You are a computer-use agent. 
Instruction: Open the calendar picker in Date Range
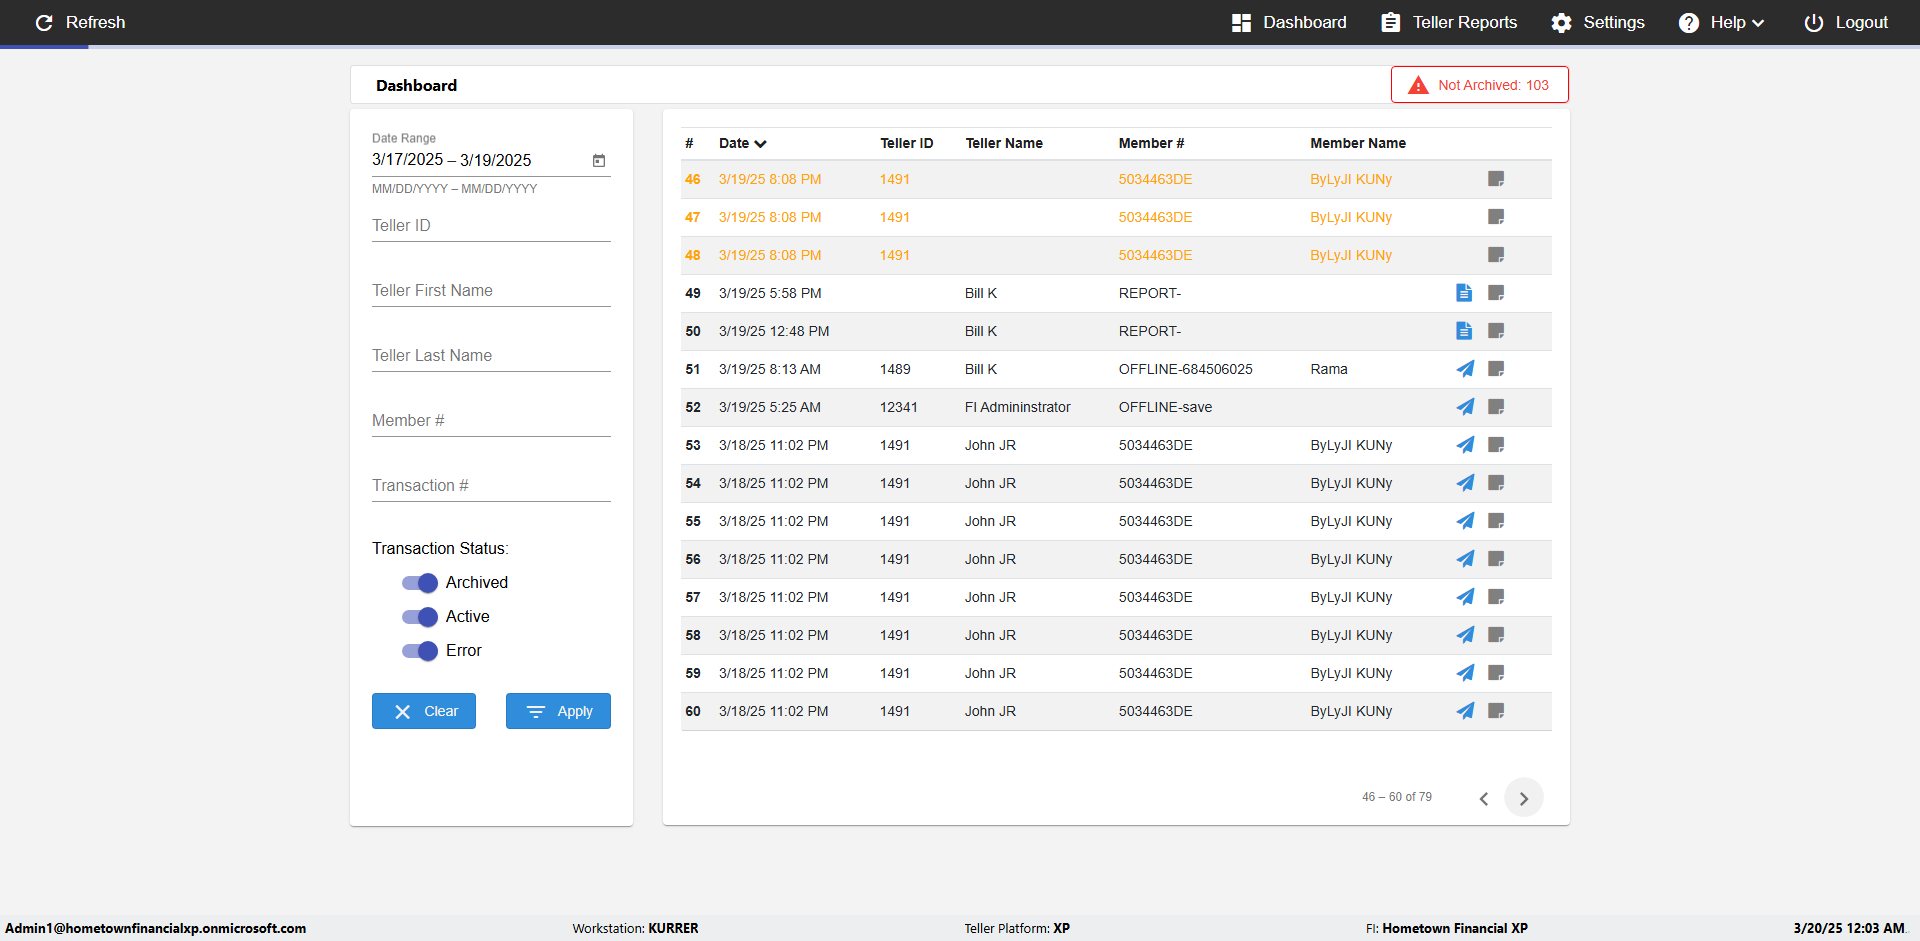pyautogui.click(x=599, y=160)
